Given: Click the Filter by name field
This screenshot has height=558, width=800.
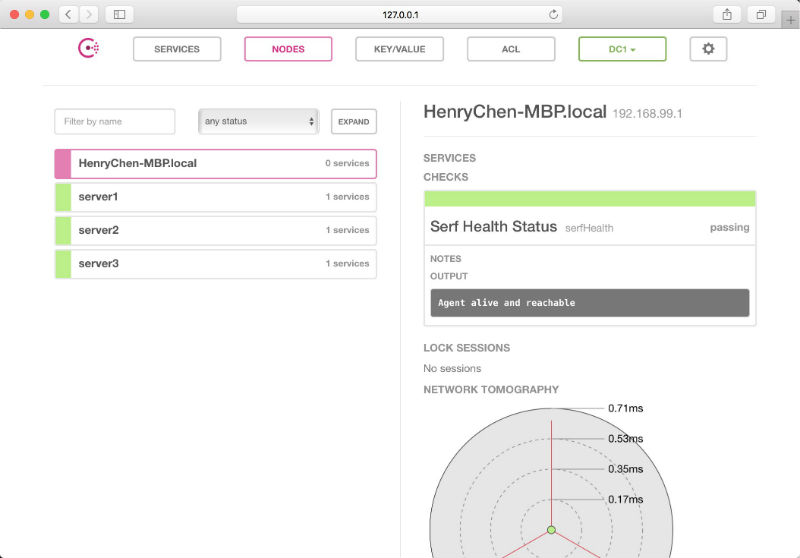Looking at the screenshot, I should point(115,122).
